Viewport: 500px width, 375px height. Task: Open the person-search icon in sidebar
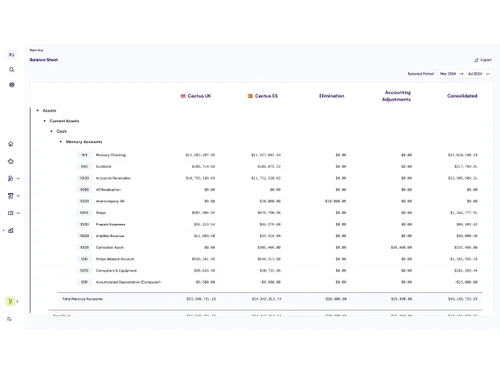coord(10,178)
